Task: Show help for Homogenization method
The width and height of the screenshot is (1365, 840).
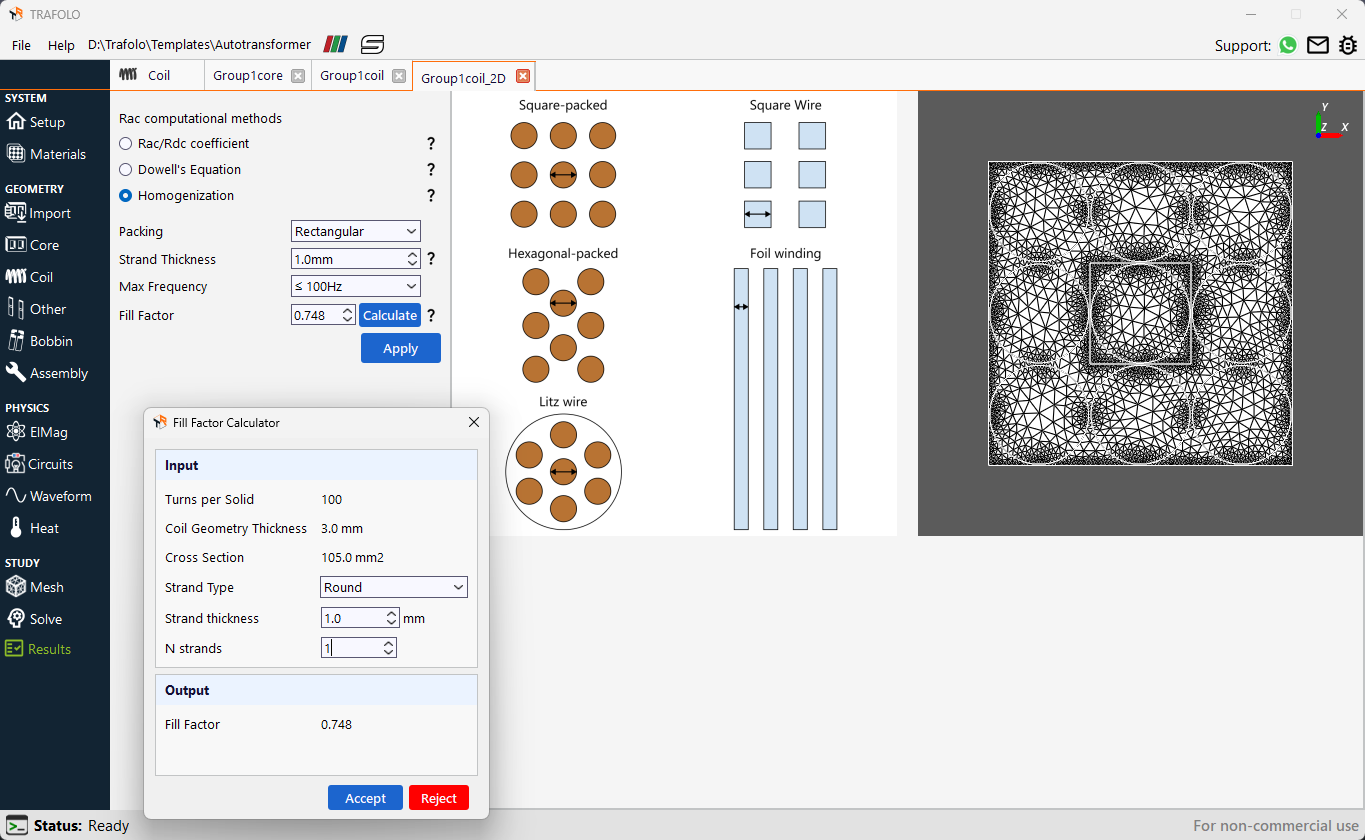Action: coord(431,196)
